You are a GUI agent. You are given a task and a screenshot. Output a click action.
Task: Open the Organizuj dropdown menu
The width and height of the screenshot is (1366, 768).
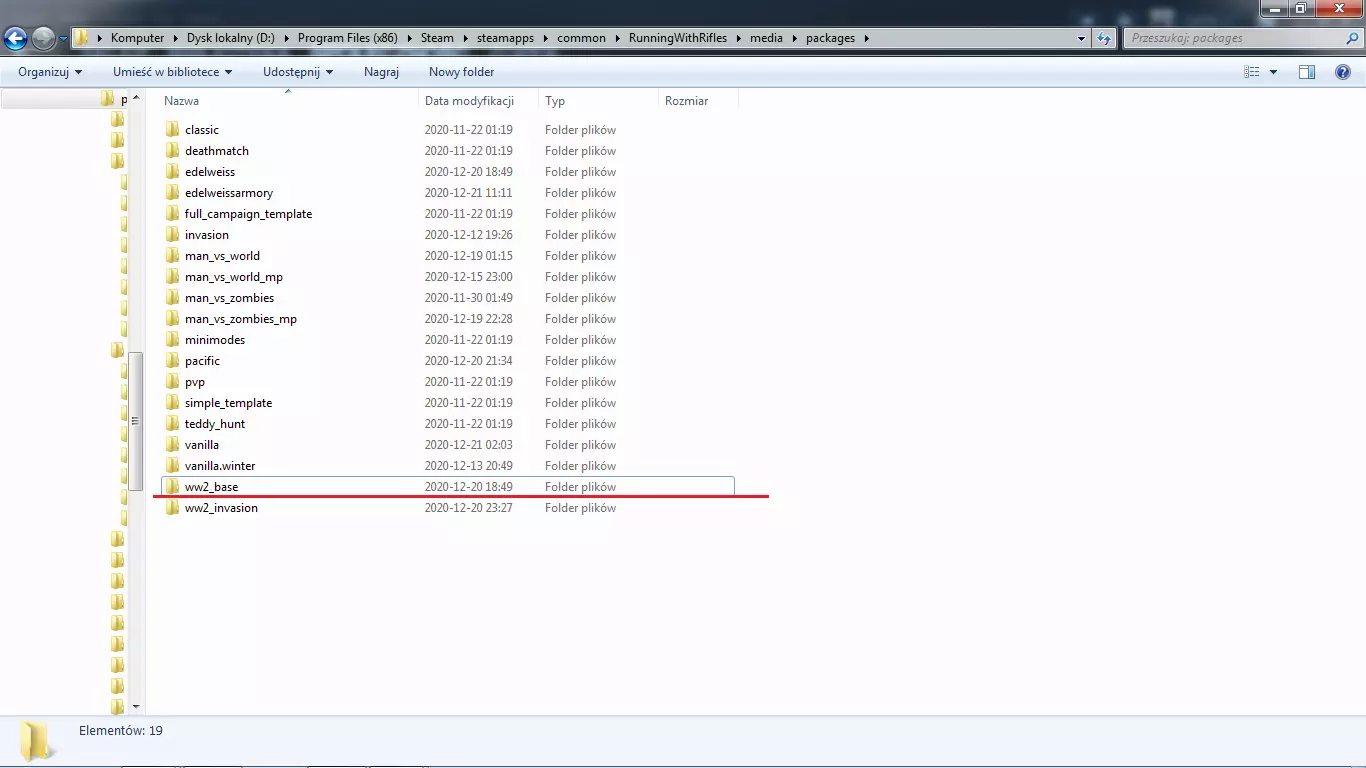pyautogui.click(x=50, y=72)
